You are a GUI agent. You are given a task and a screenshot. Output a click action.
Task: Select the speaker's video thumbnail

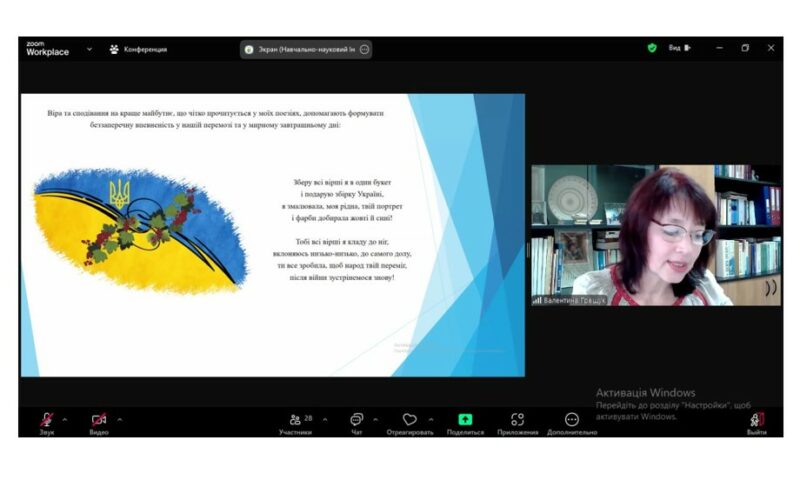pos(656,235)
